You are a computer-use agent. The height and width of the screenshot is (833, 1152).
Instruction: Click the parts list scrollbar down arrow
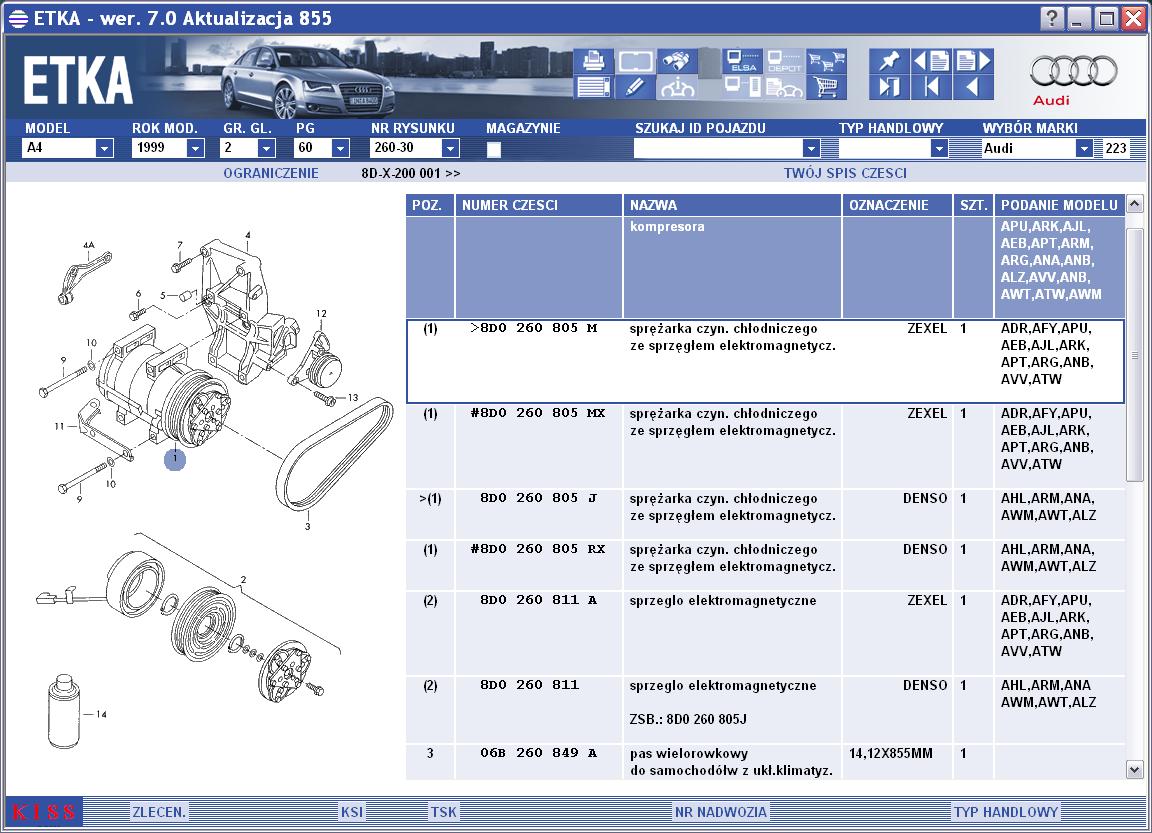pyautogui.click(x=1134, y=770)
